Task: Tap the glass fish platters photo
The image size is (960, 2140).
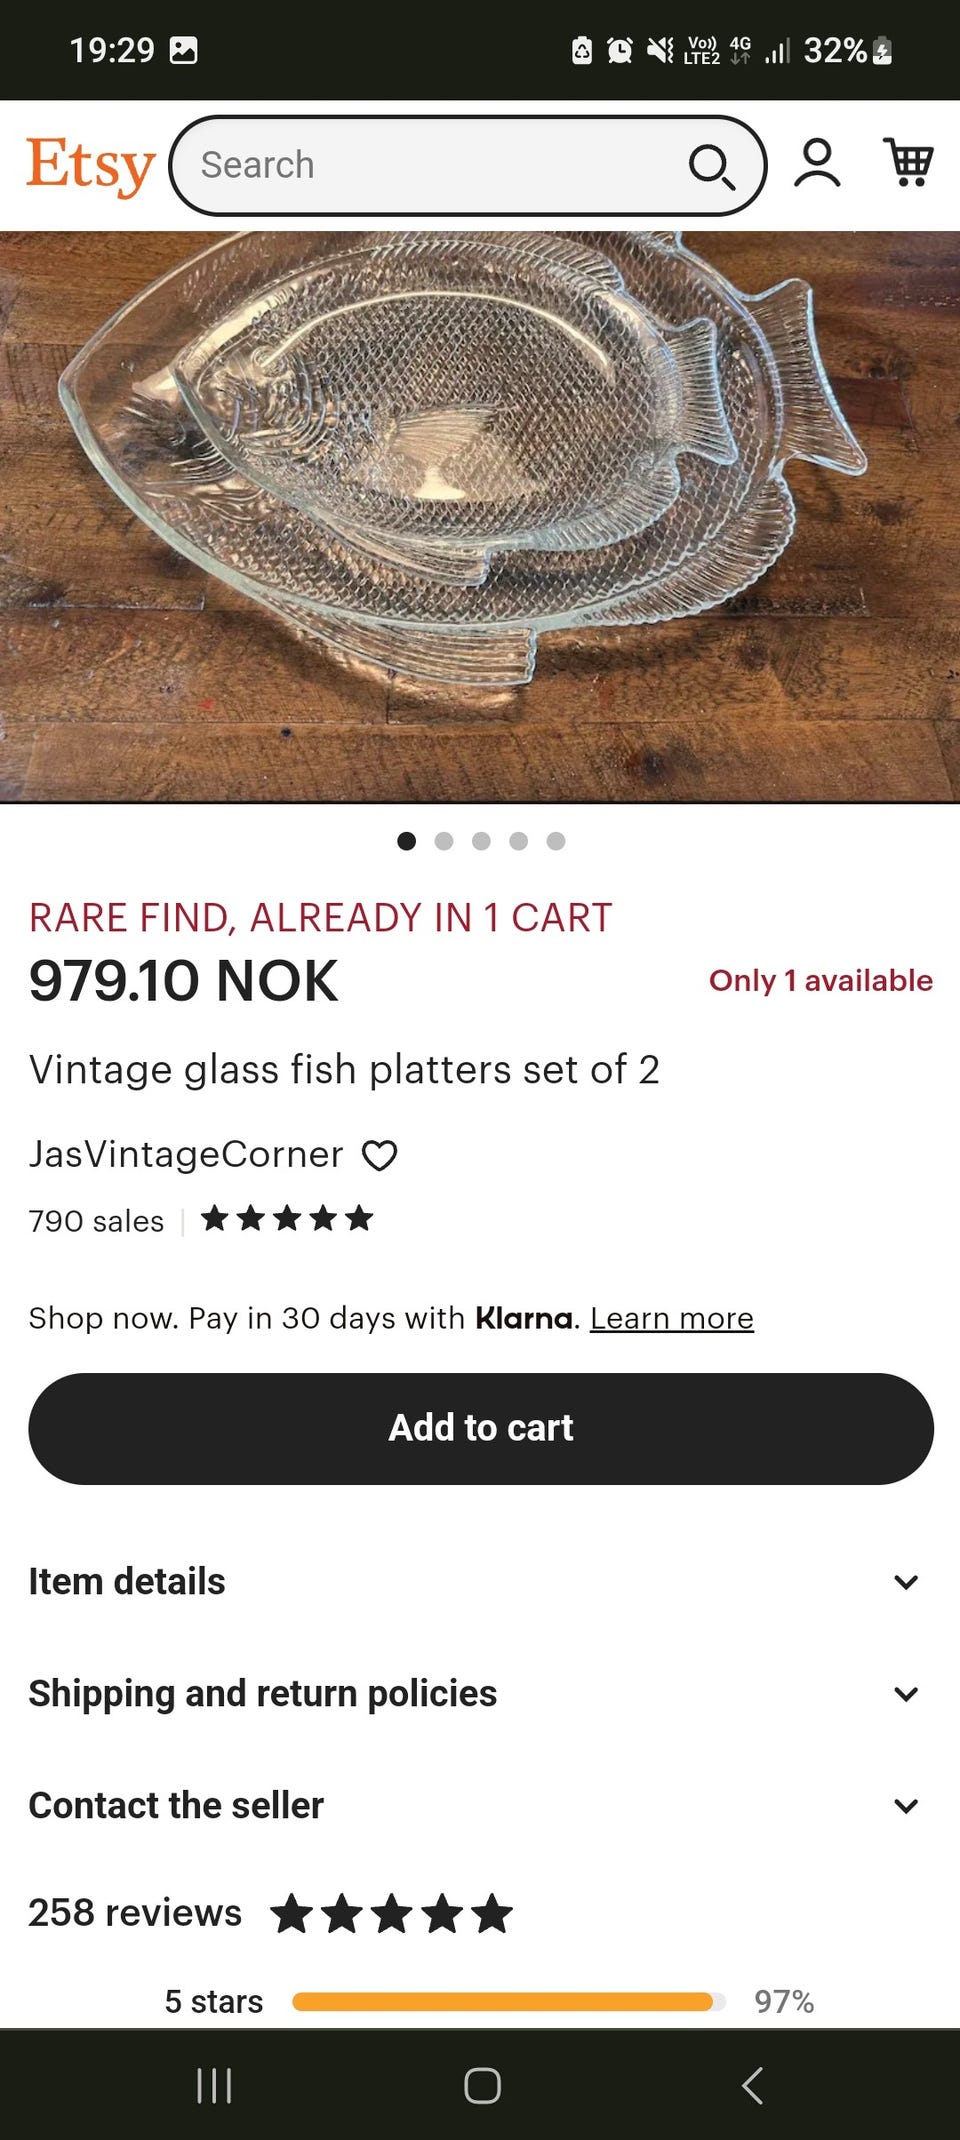Action: 480,515
